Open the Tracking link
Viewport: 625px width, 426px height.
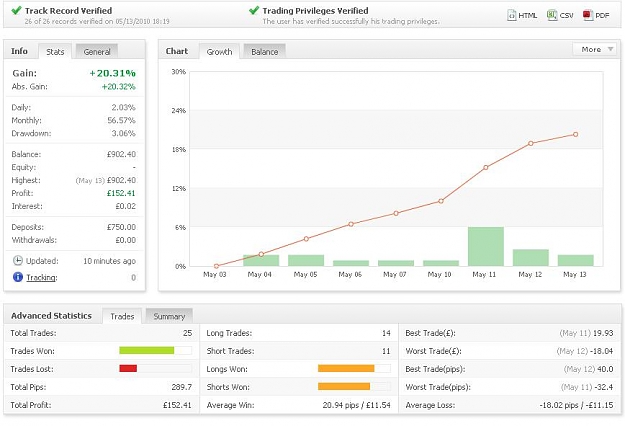click(42, 277)
